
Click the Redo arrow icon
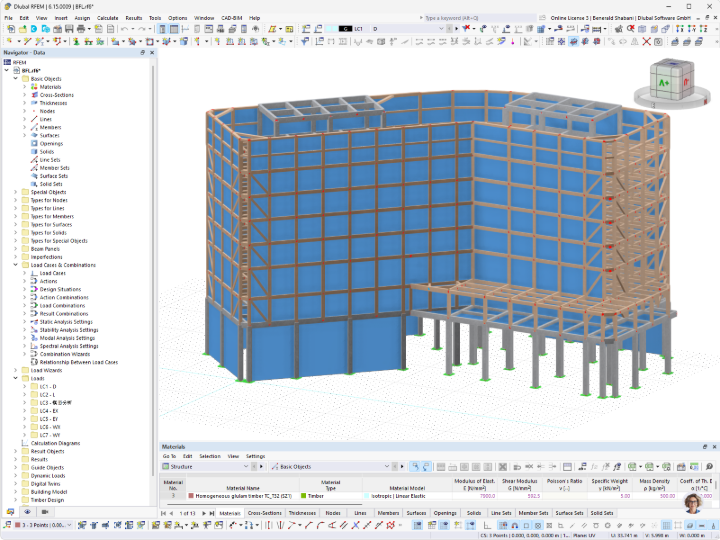(x=142, y=29)
